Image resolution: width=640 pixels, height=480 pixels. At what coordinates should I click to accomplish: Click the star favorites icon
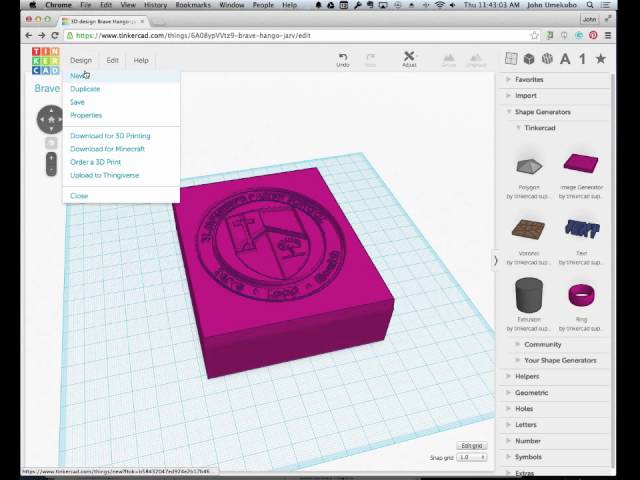600,59
